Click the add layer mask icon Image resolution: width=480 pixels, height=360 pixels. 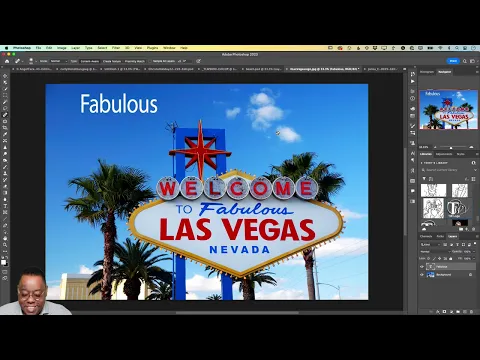[444, 312]
